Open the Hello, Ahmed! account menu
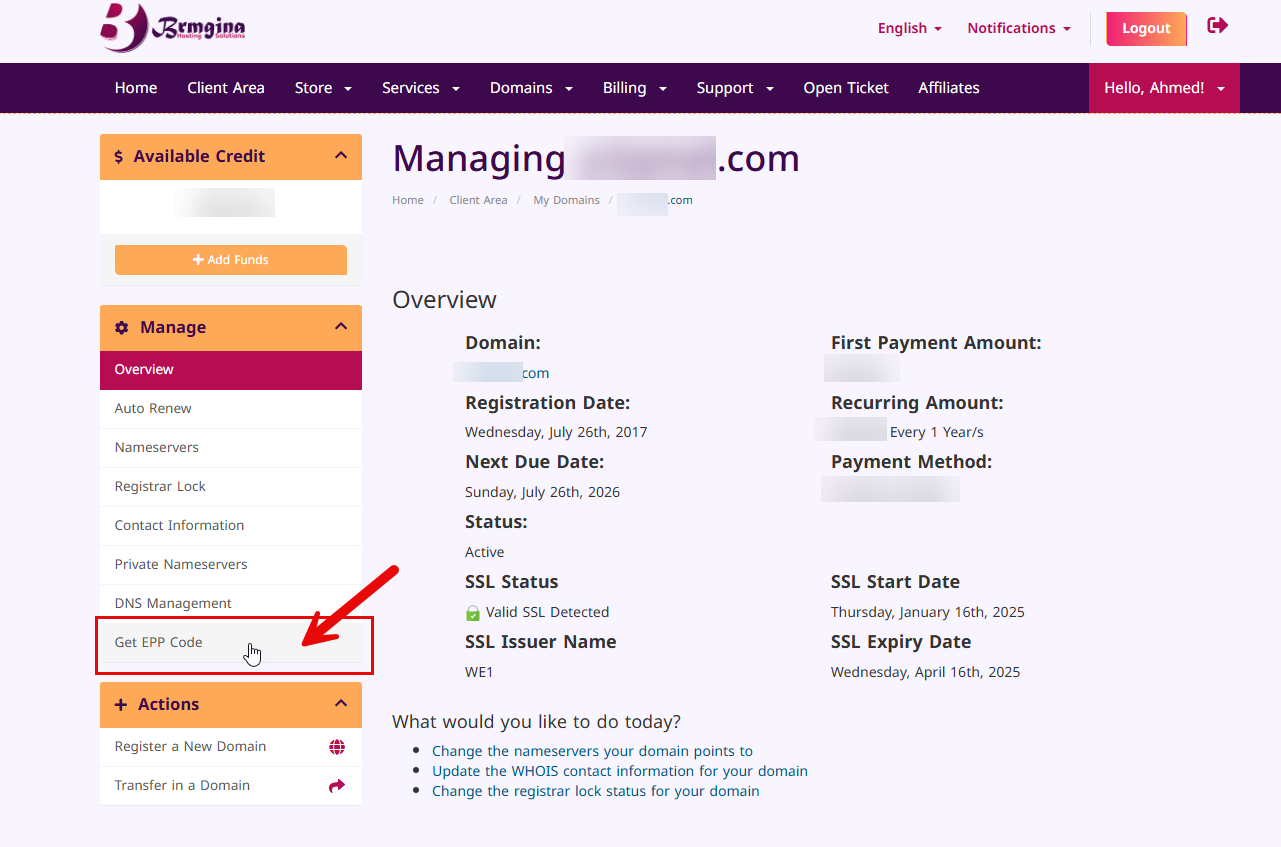Image resolution: width=1281 pixels, height=847 pixels. (x=1164, y=88)
